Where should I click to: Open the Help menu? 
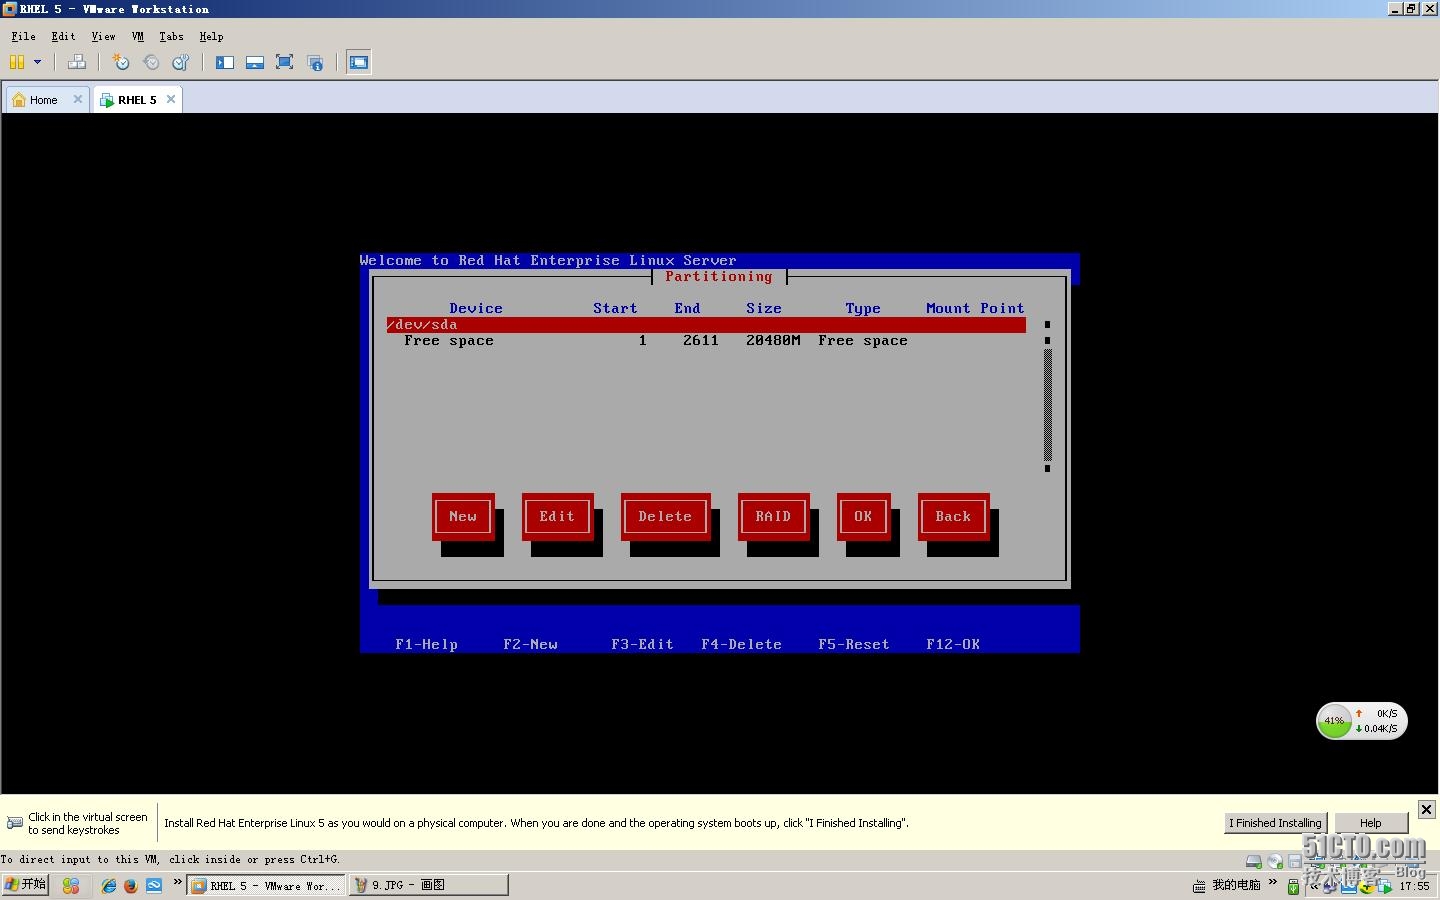(x=211, y=36)
